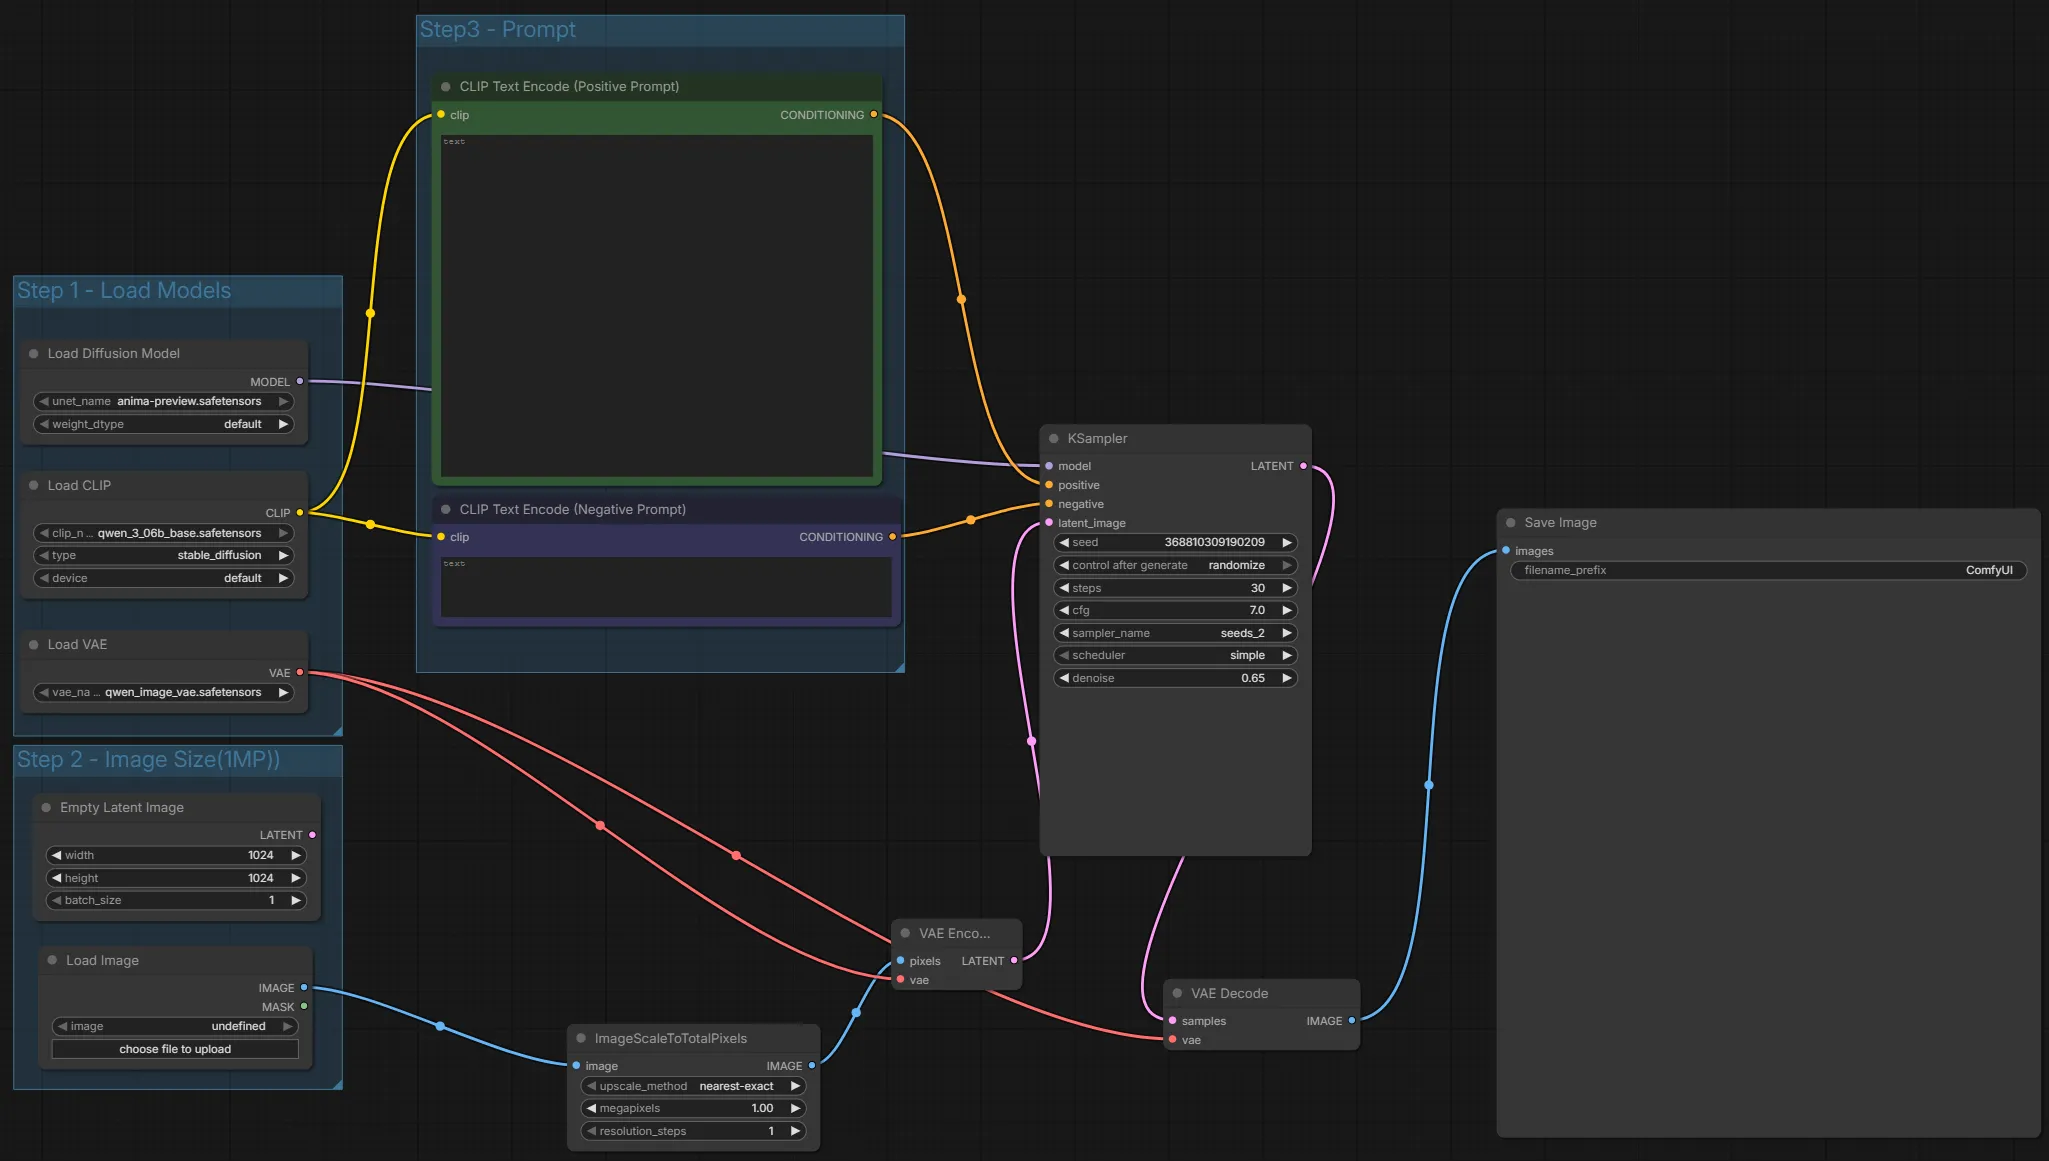Image resolution: width=2049 pixels, height=1161 pixels.
Task: Click the VAE Decode IMAGE output socket
Action: (1352, 1021)
